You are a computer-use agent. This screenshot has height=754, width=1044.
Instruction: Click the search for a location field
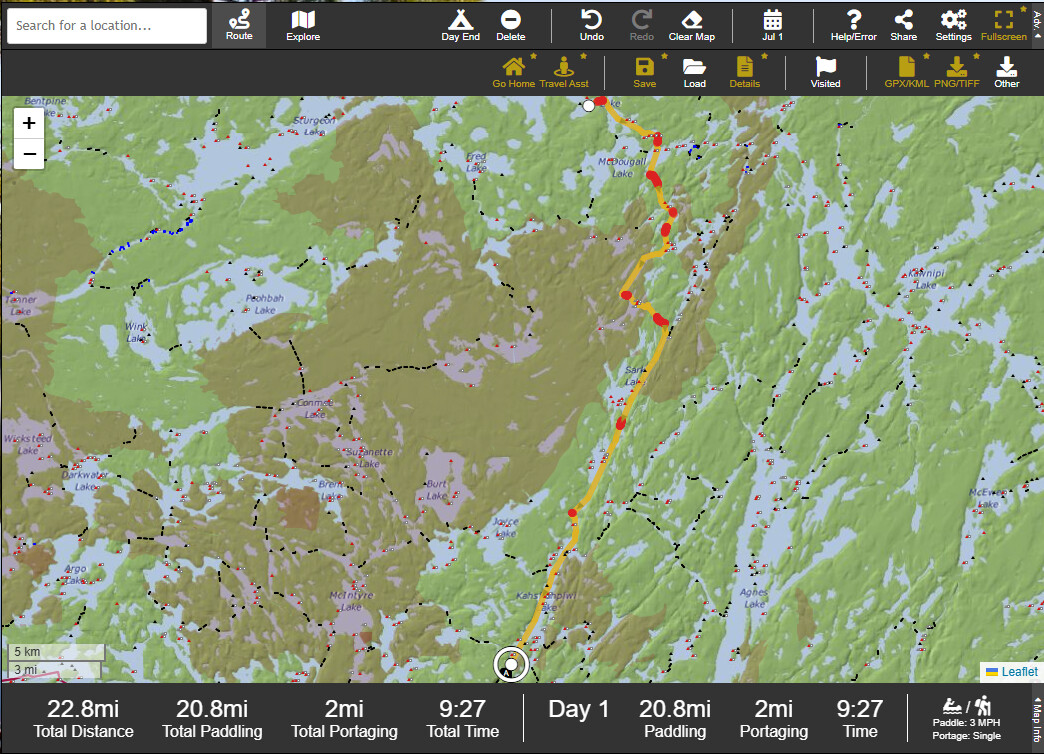pyautogui.click(x=107, y=26)
